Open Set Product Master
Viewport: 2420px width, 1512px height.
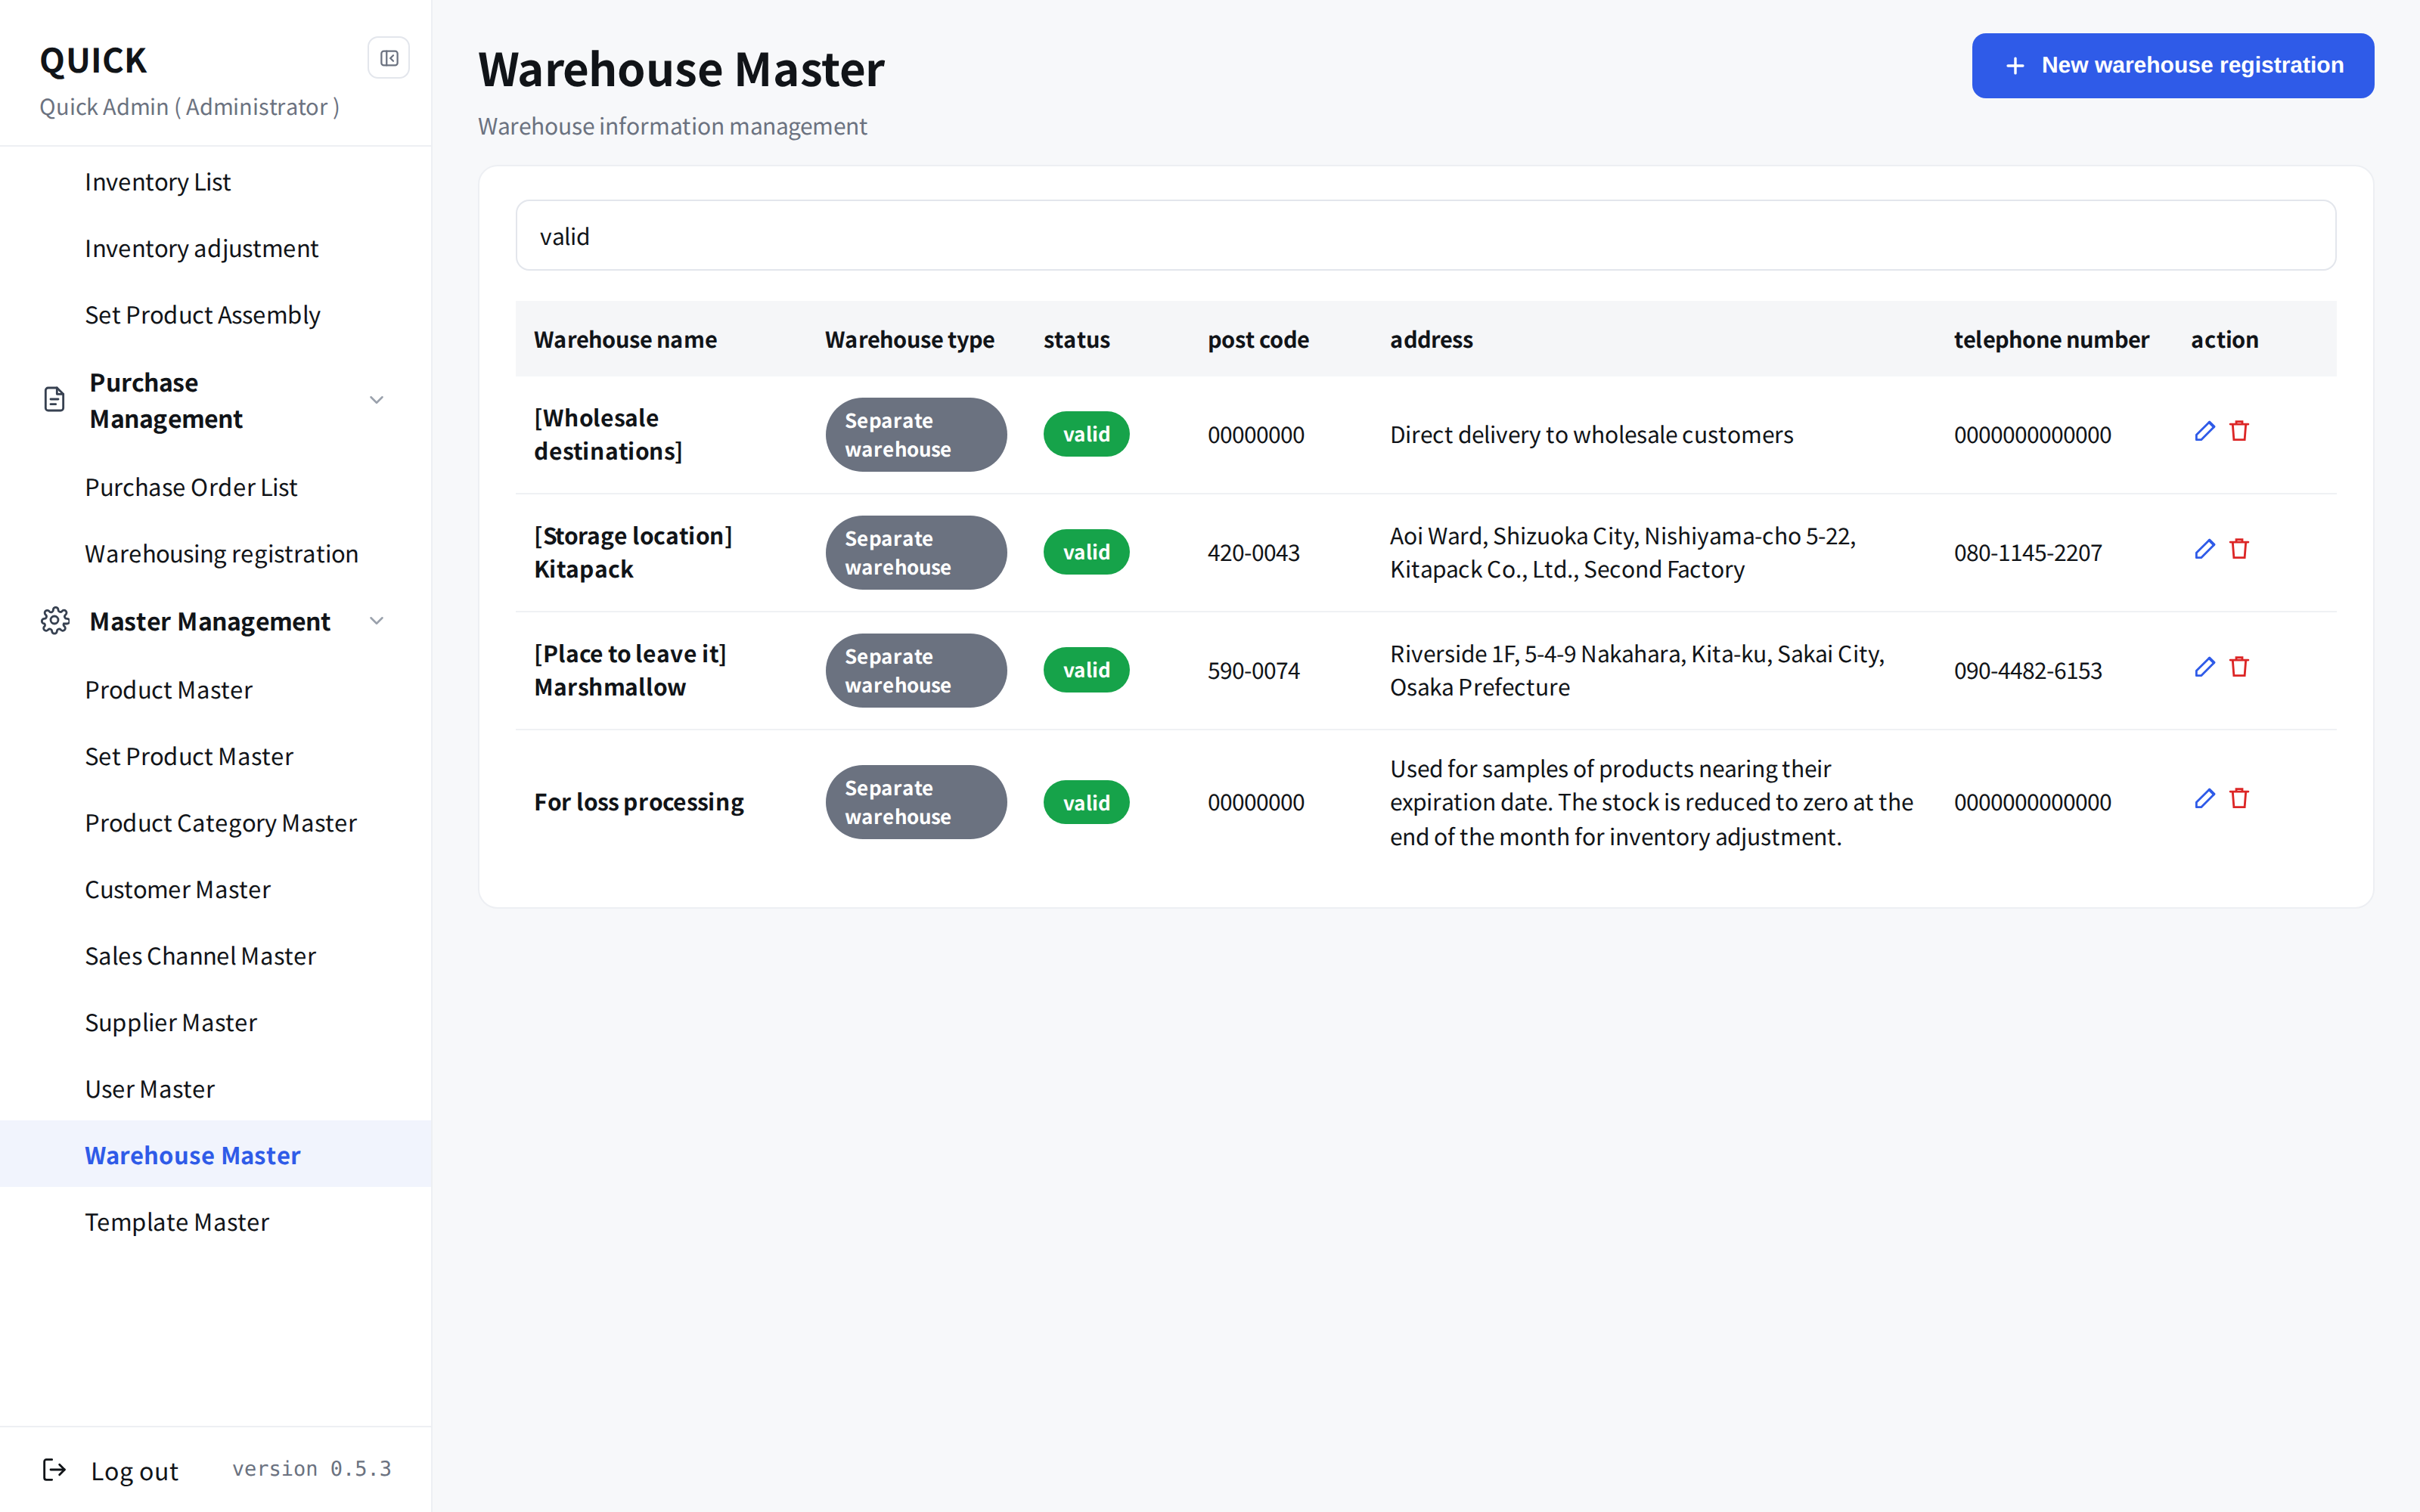click(x=189, y=756)
